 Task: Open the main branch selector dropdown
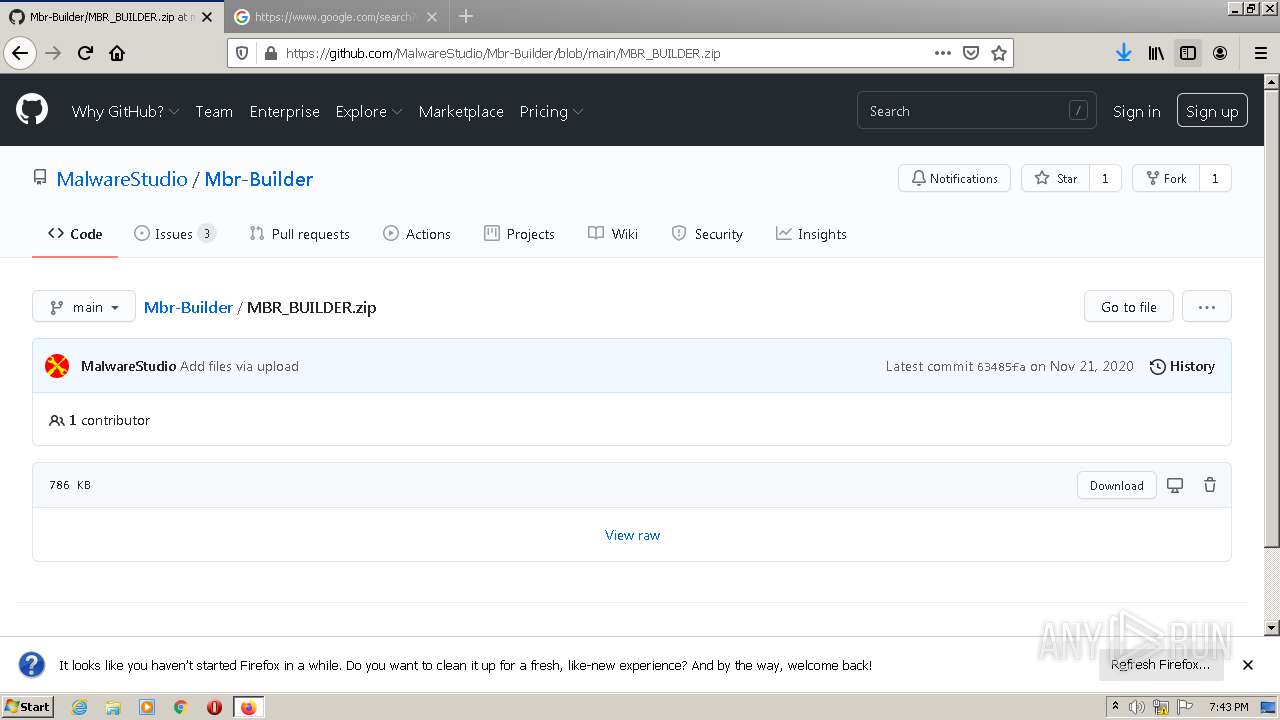[x=84, y=307]
